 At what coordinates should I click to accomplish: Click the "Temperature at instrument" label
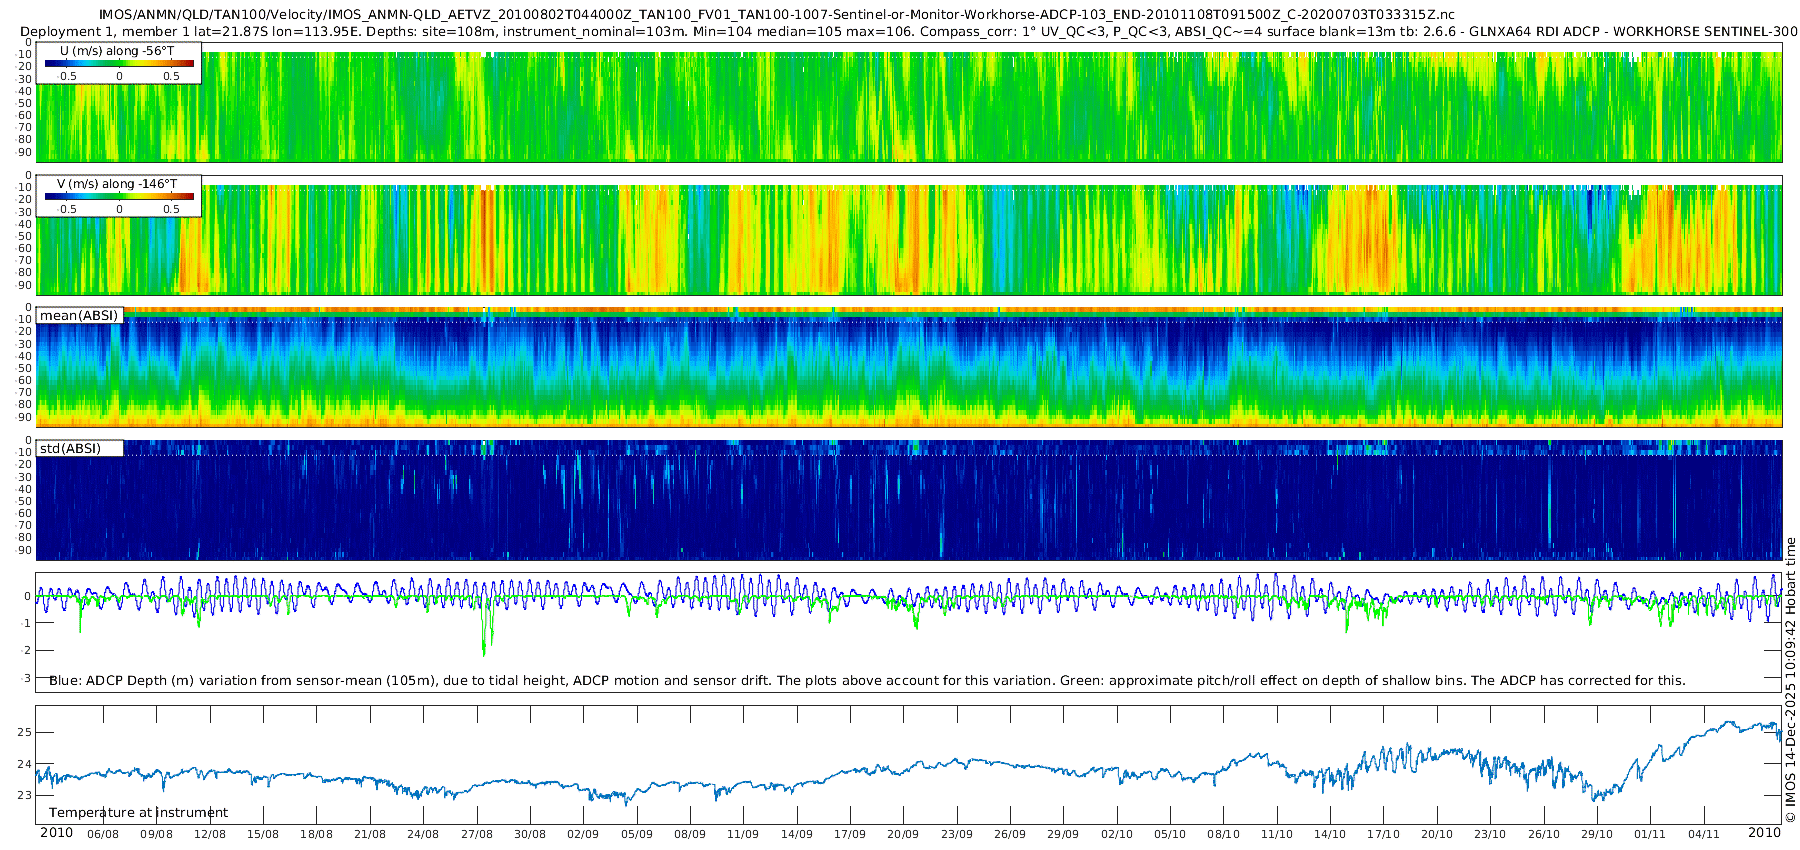click(138, 813)
